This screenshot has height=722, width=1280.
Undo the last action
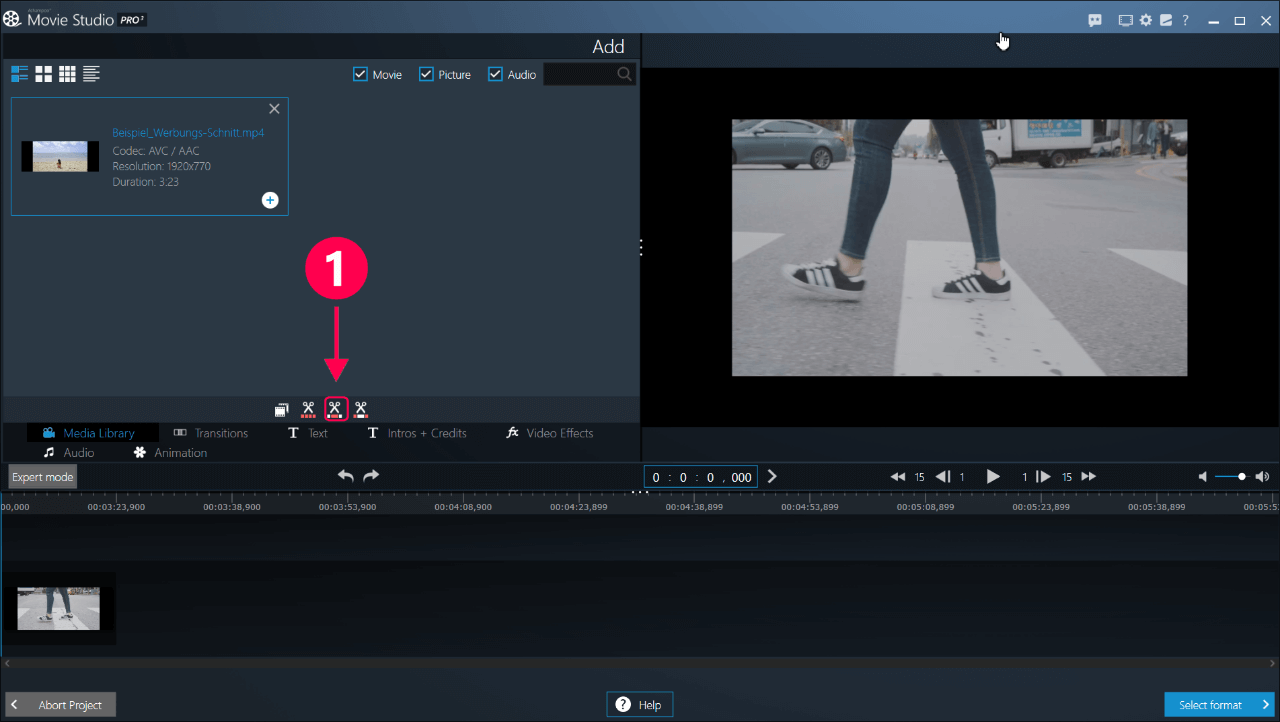click(x=346, y=476)
